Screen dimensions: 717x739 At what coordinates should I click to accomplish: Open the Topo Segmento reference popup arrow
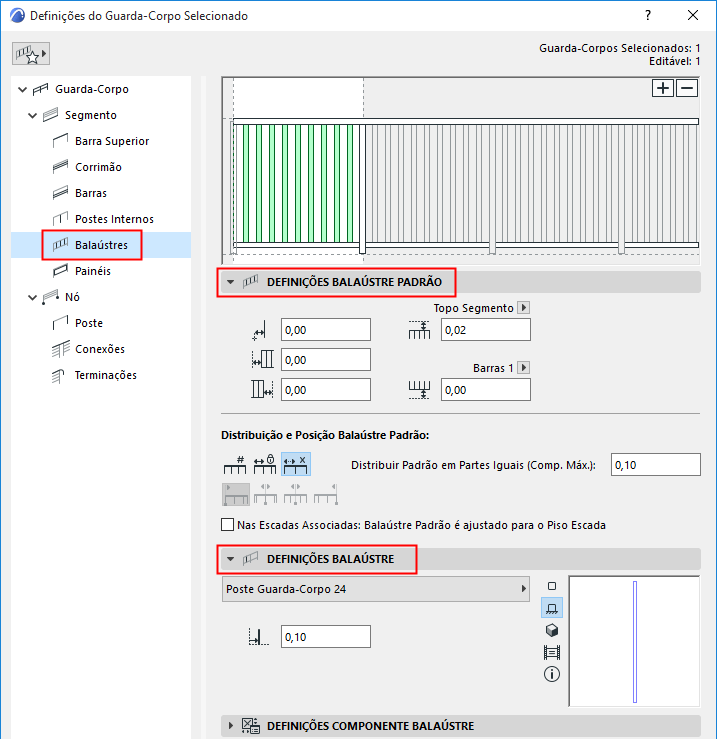523,308
